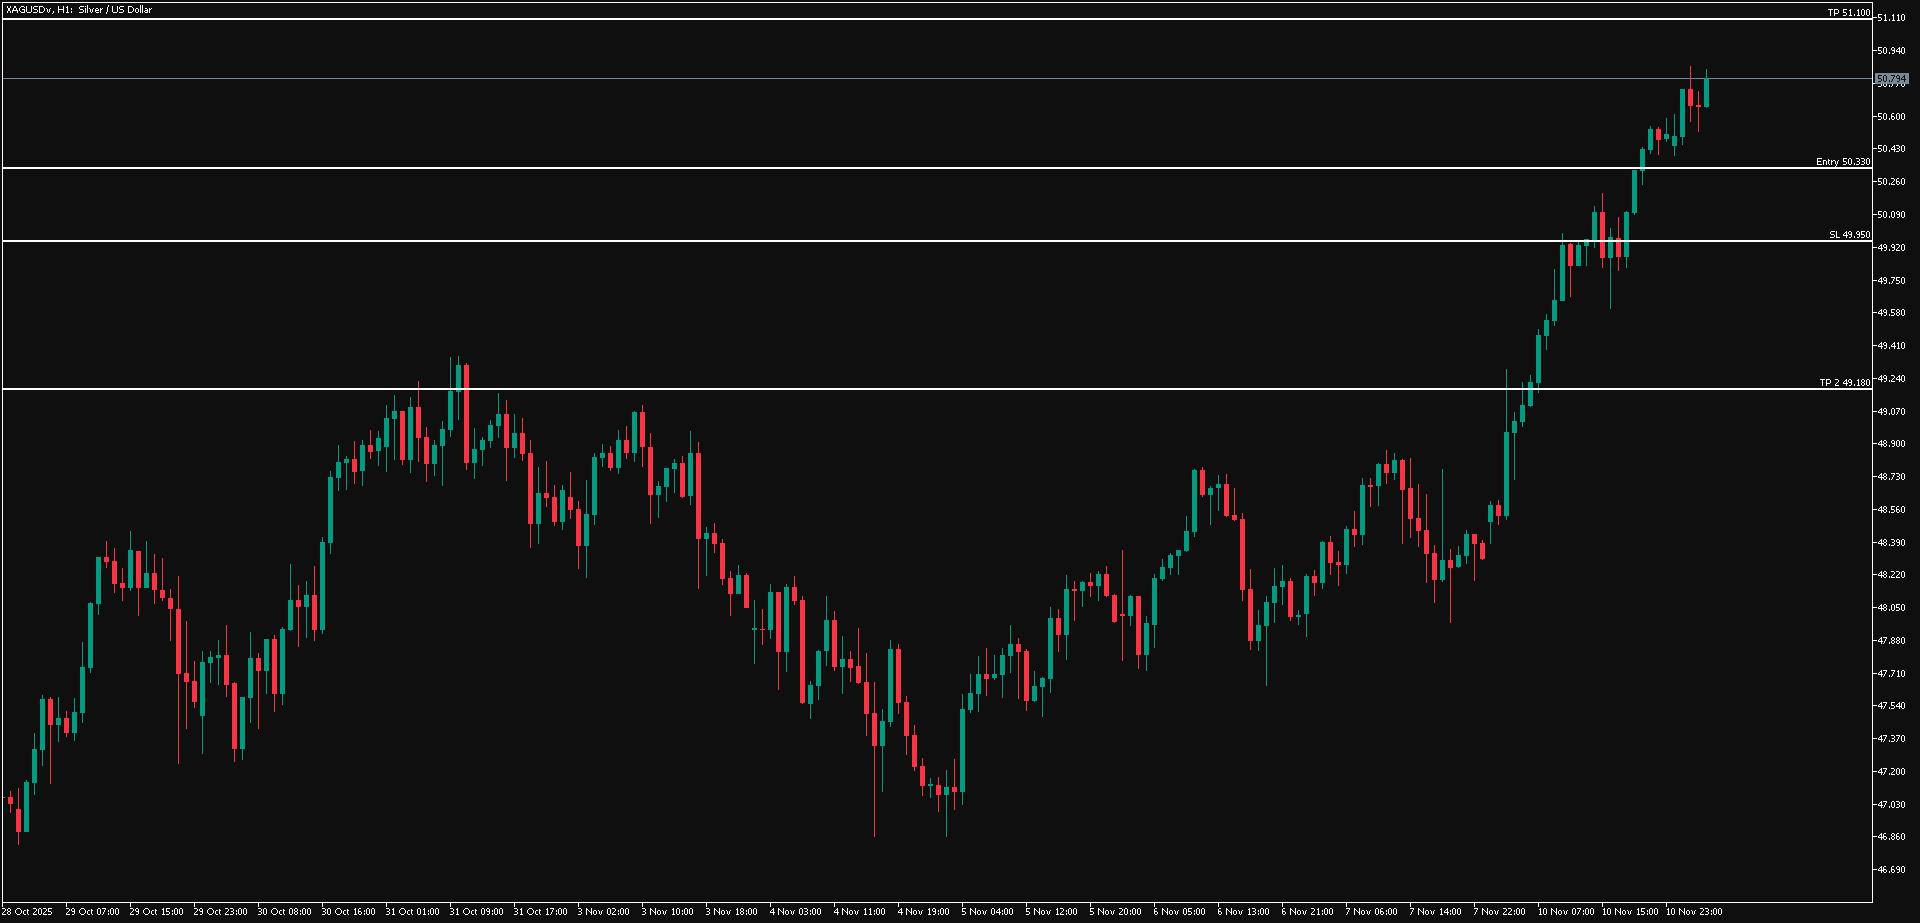1920x923 pixels.
Task: Click the 6 Nov 13:00 time axis label
Action: point(1243,911)
